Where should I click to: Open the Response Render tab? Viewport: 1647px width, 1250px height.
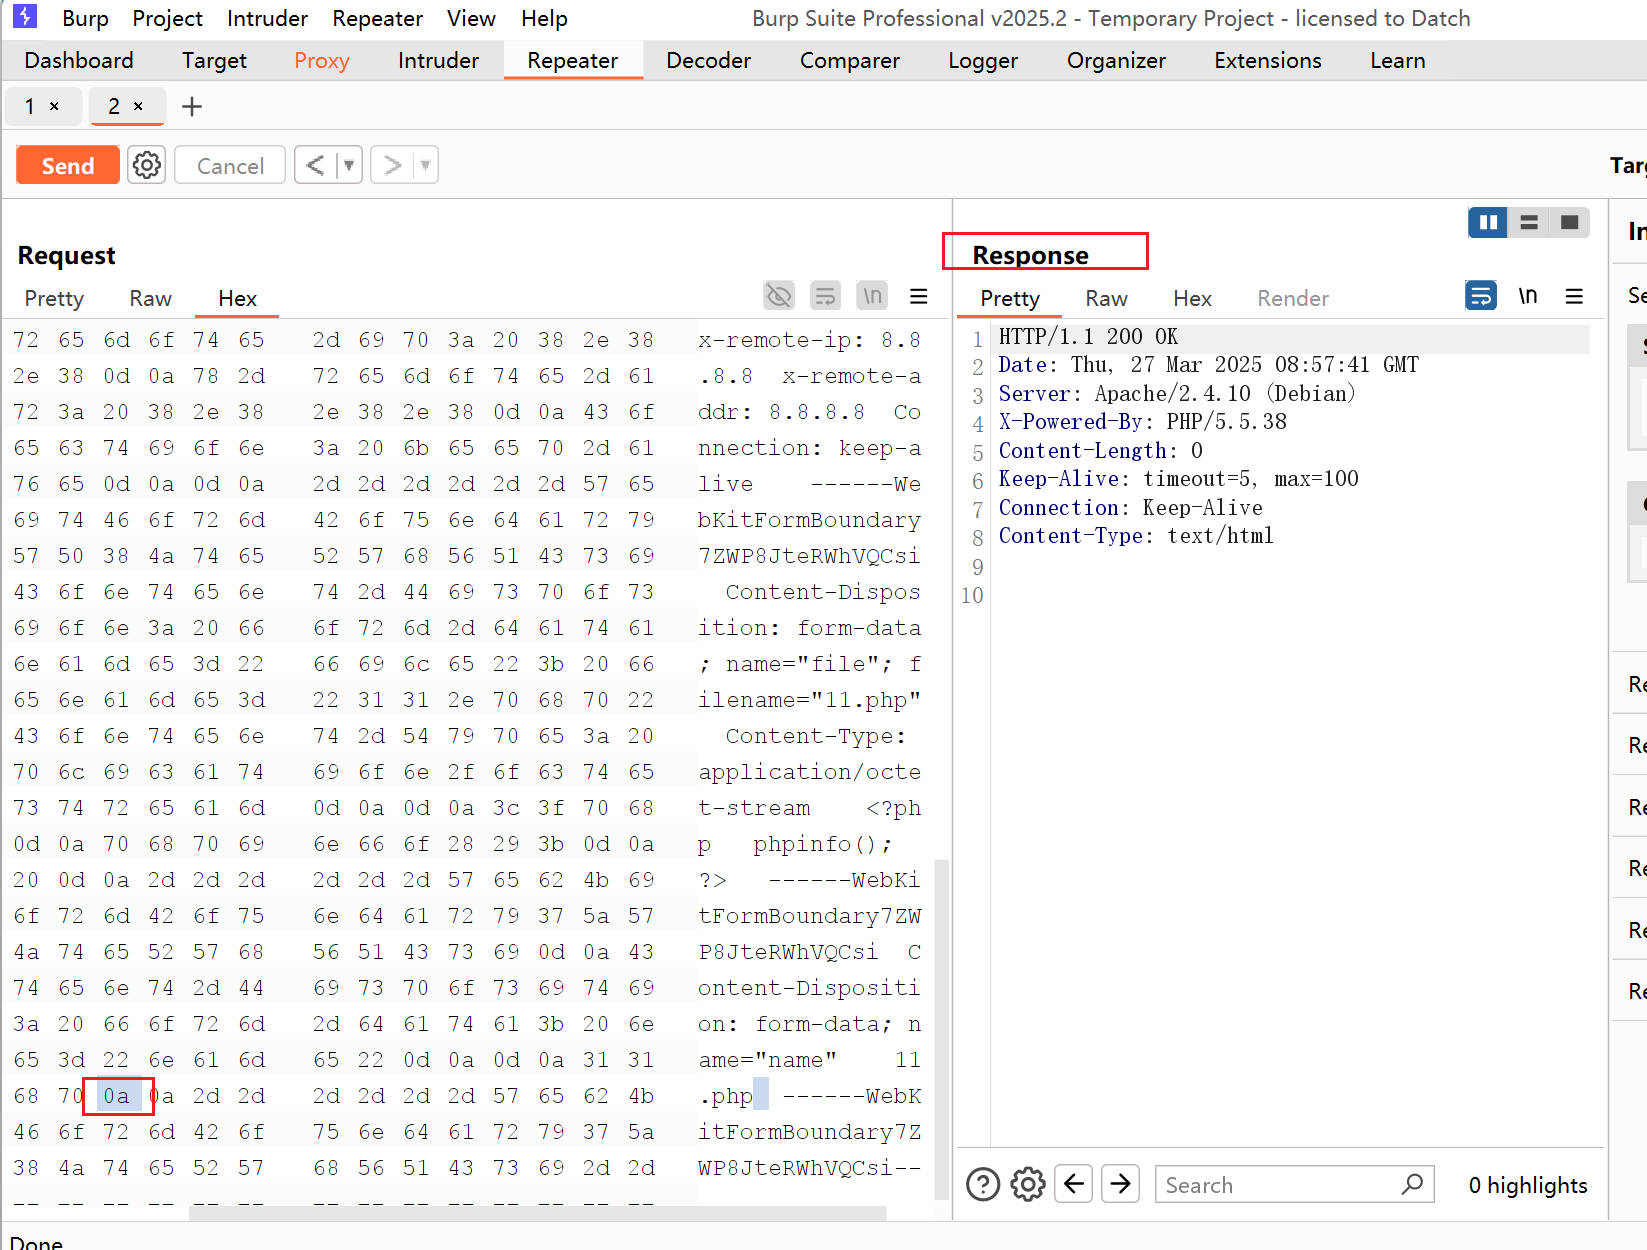pos(1293,298)
